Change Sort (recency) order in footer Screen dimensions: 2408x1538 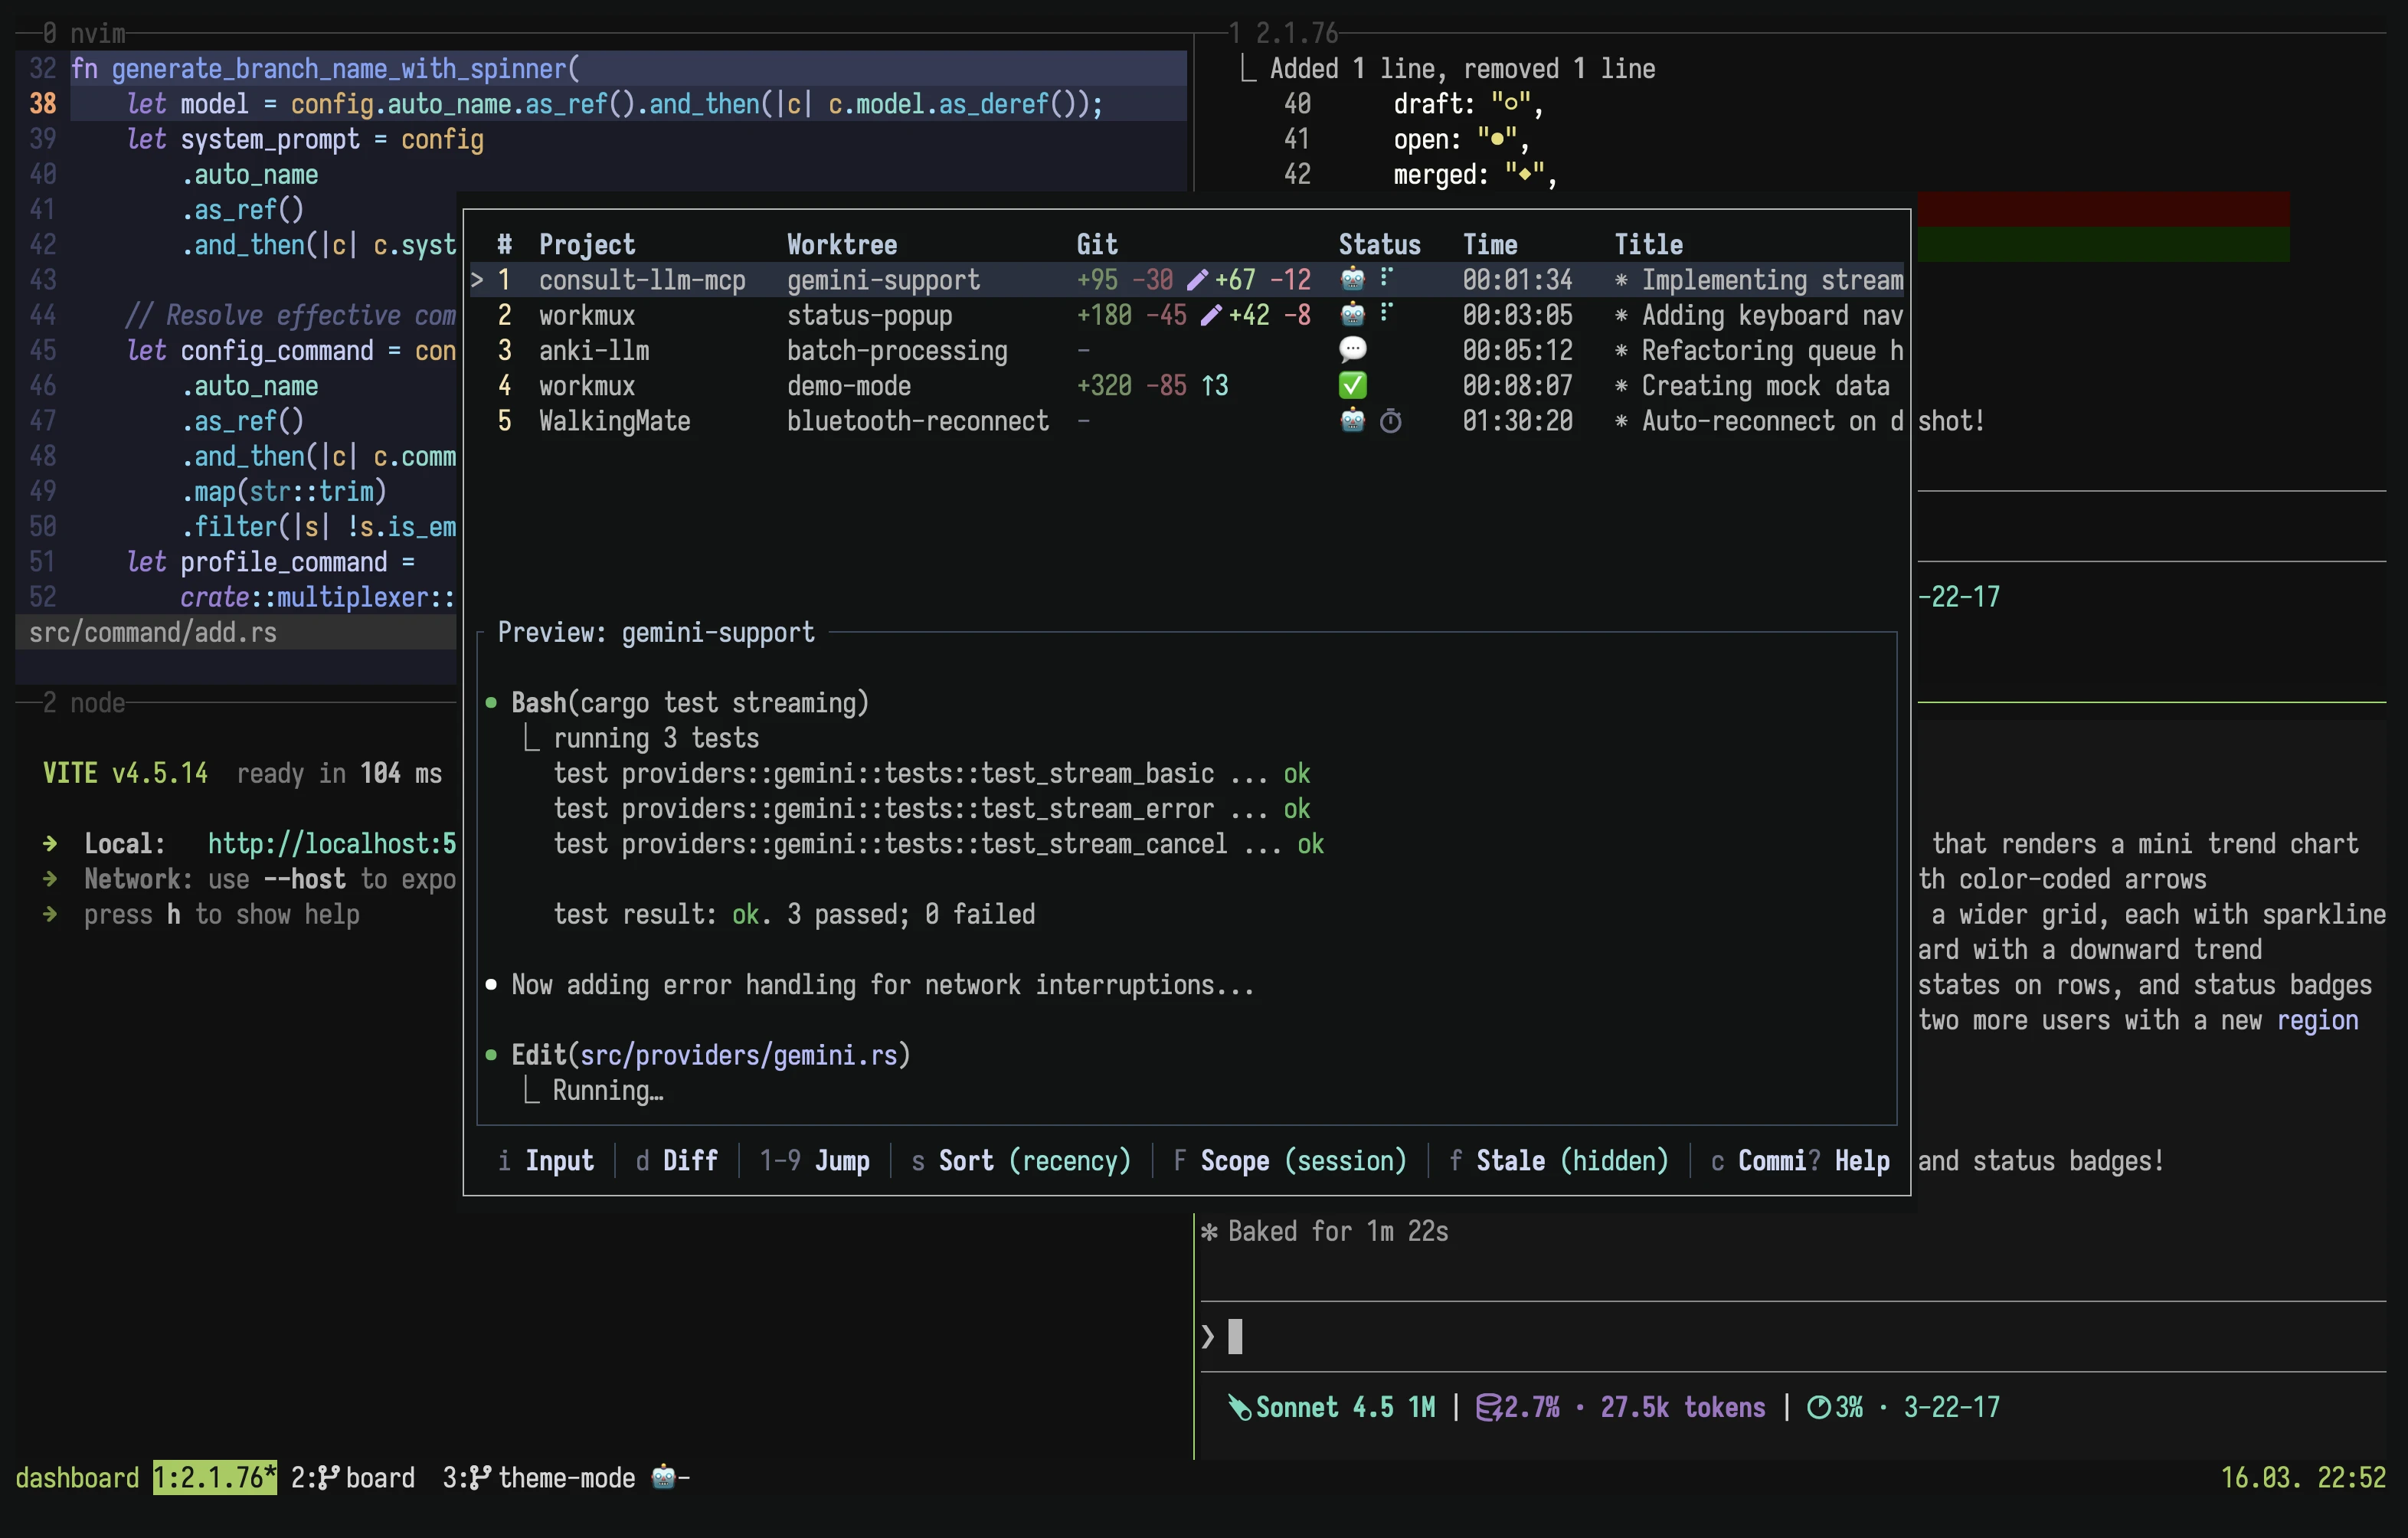pos(1021,1160)
